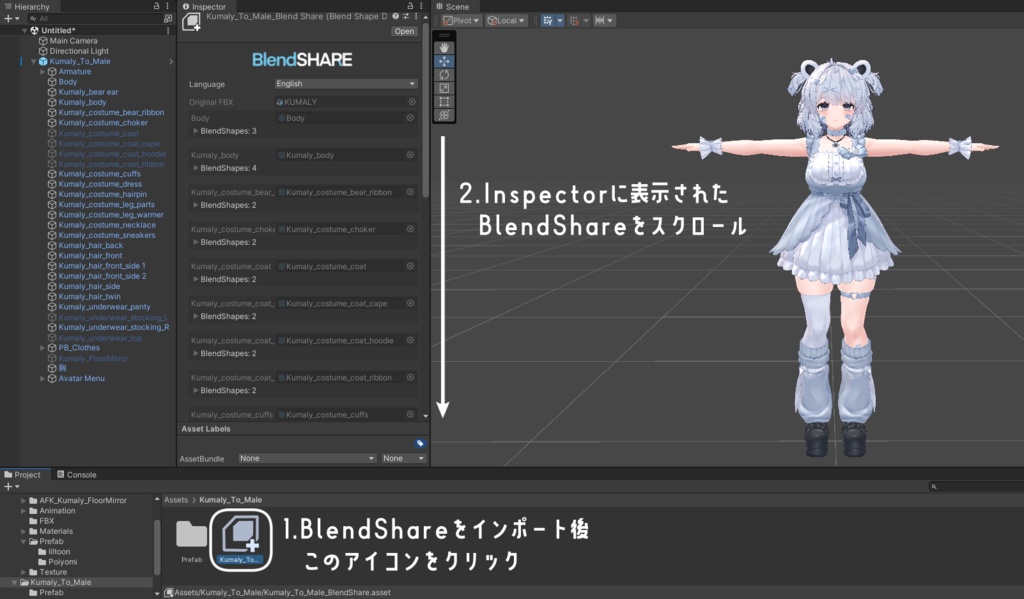Open the Language dropdown set to English
The width and height of the screenshot is (1024, 599).
point(345,84)
